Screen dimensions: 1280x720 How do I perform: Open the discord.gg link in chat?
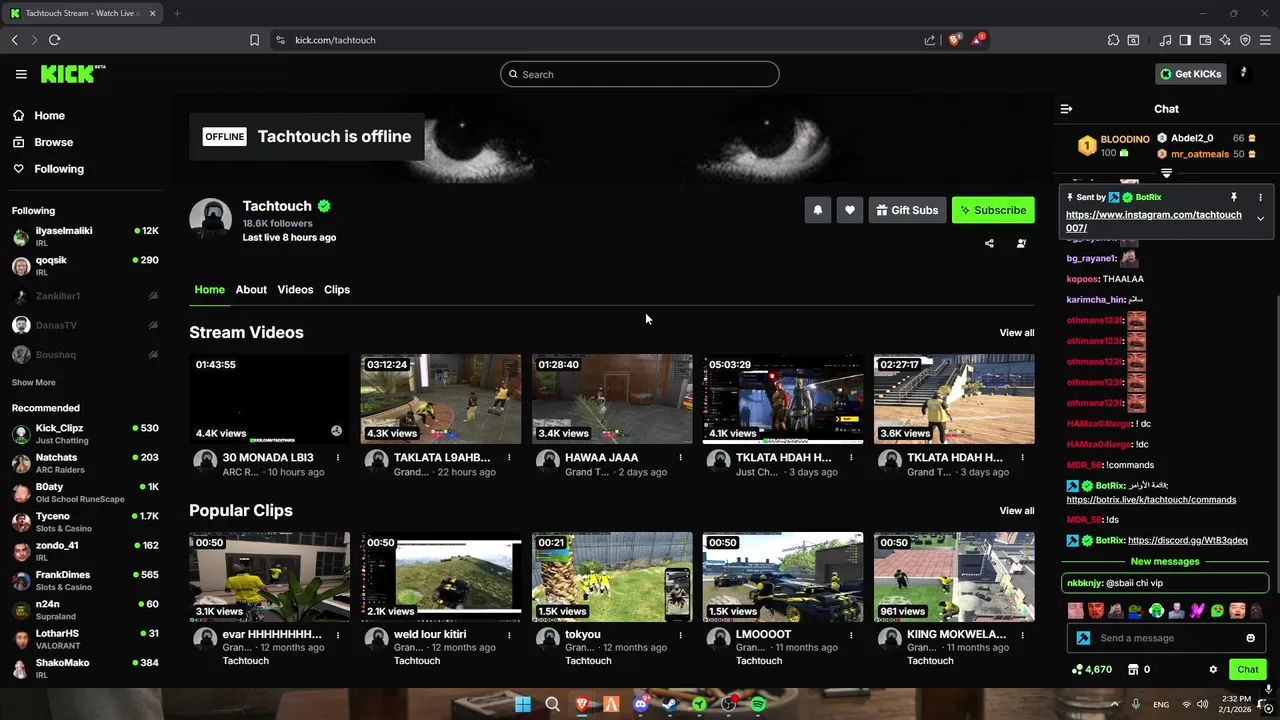tap(1187, 541)
